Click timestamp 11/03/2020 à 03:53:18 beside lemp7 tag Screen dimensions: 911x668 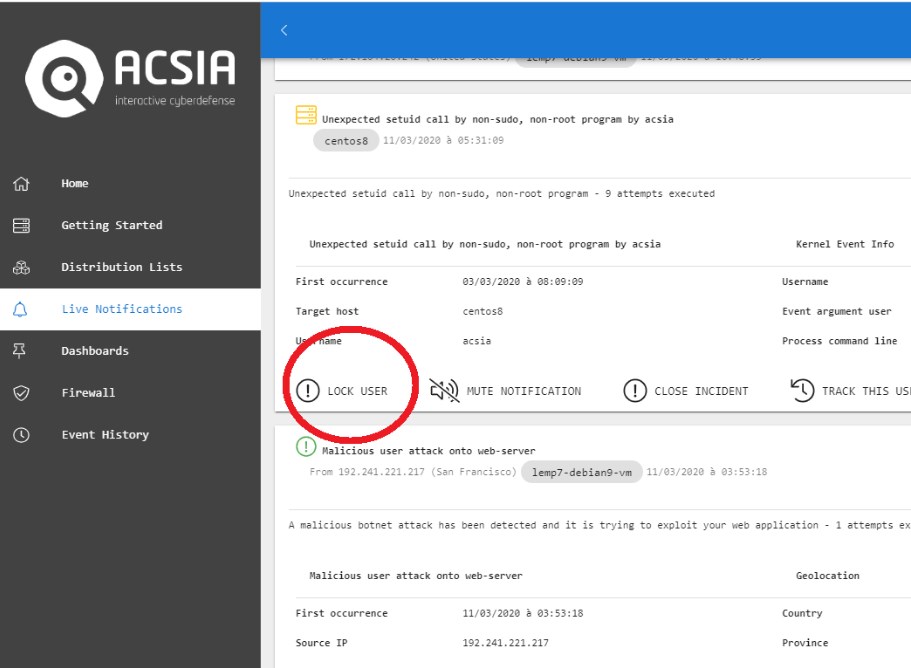pyautogui.click(x=707, y=472)
